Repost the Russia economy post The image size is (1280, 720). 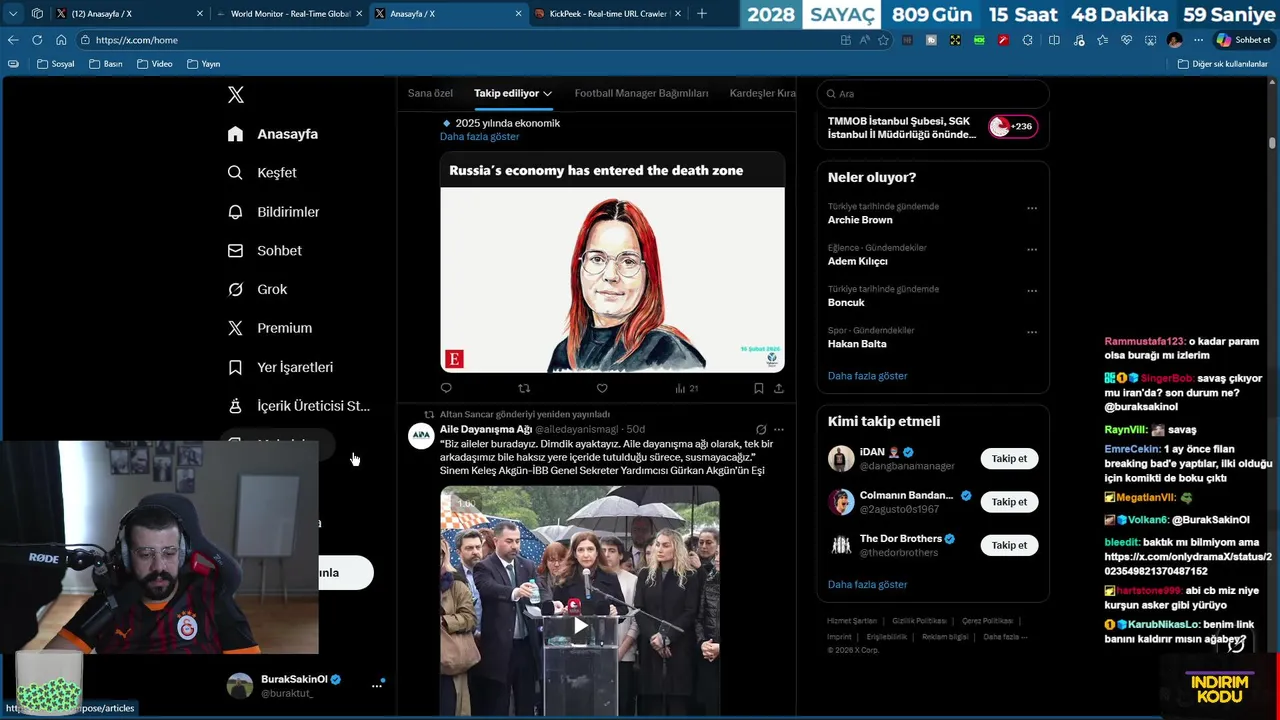pyautogui.click(x=524, y=388)
